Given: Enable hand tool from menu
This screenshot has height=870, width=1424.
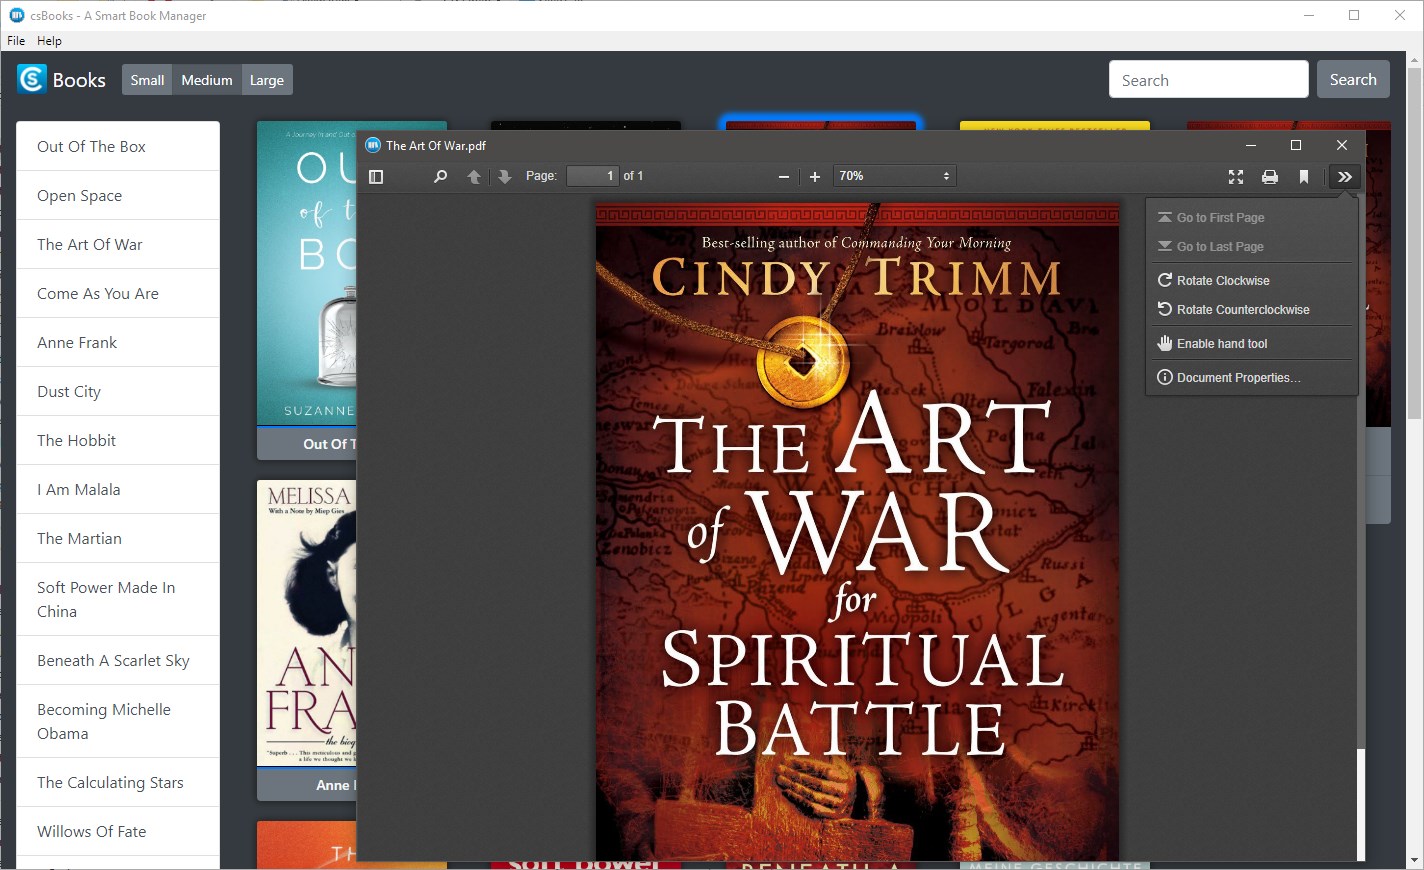Looking at the screenshot, I should 1252,344.
